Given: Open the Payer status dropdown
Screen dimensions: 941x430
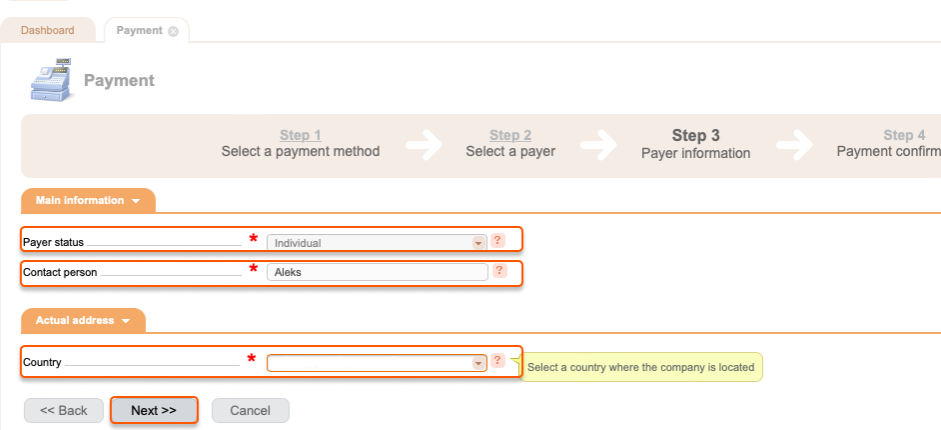Looking at the screenshot, I should pos(377,243).
